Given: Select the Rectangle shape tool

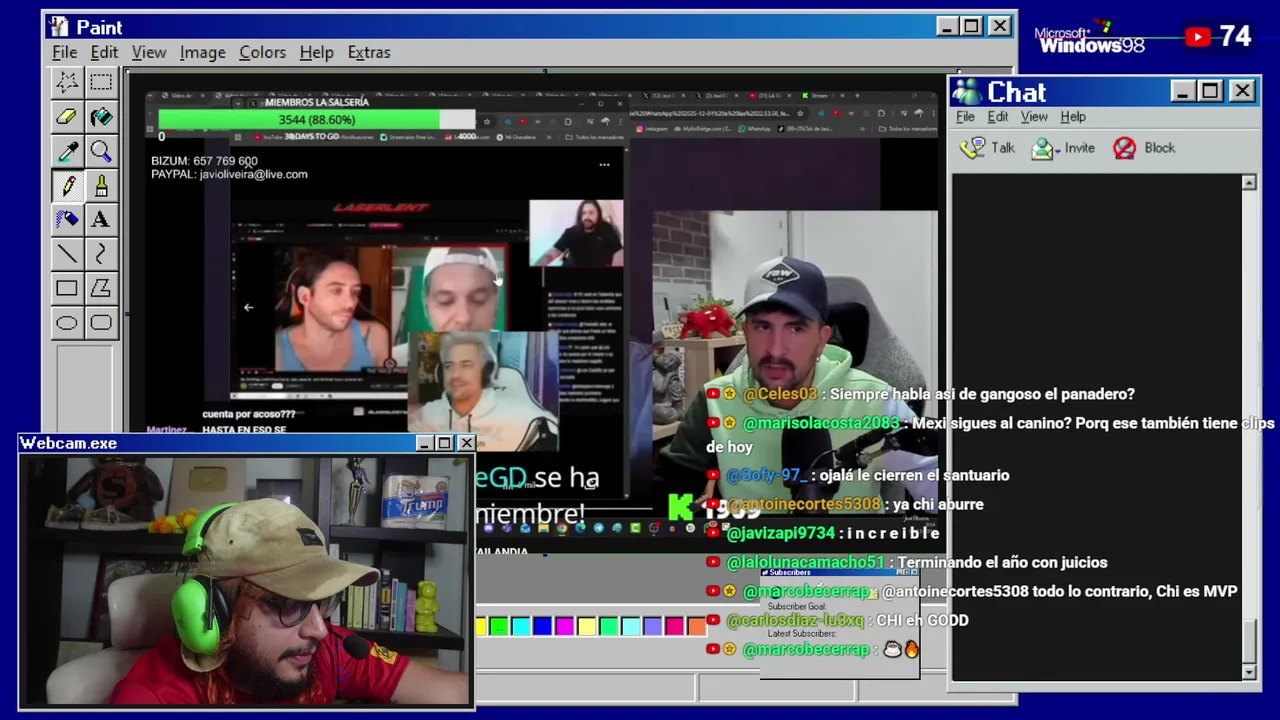Looking at the screenshot, I should [x=67, y=289].
